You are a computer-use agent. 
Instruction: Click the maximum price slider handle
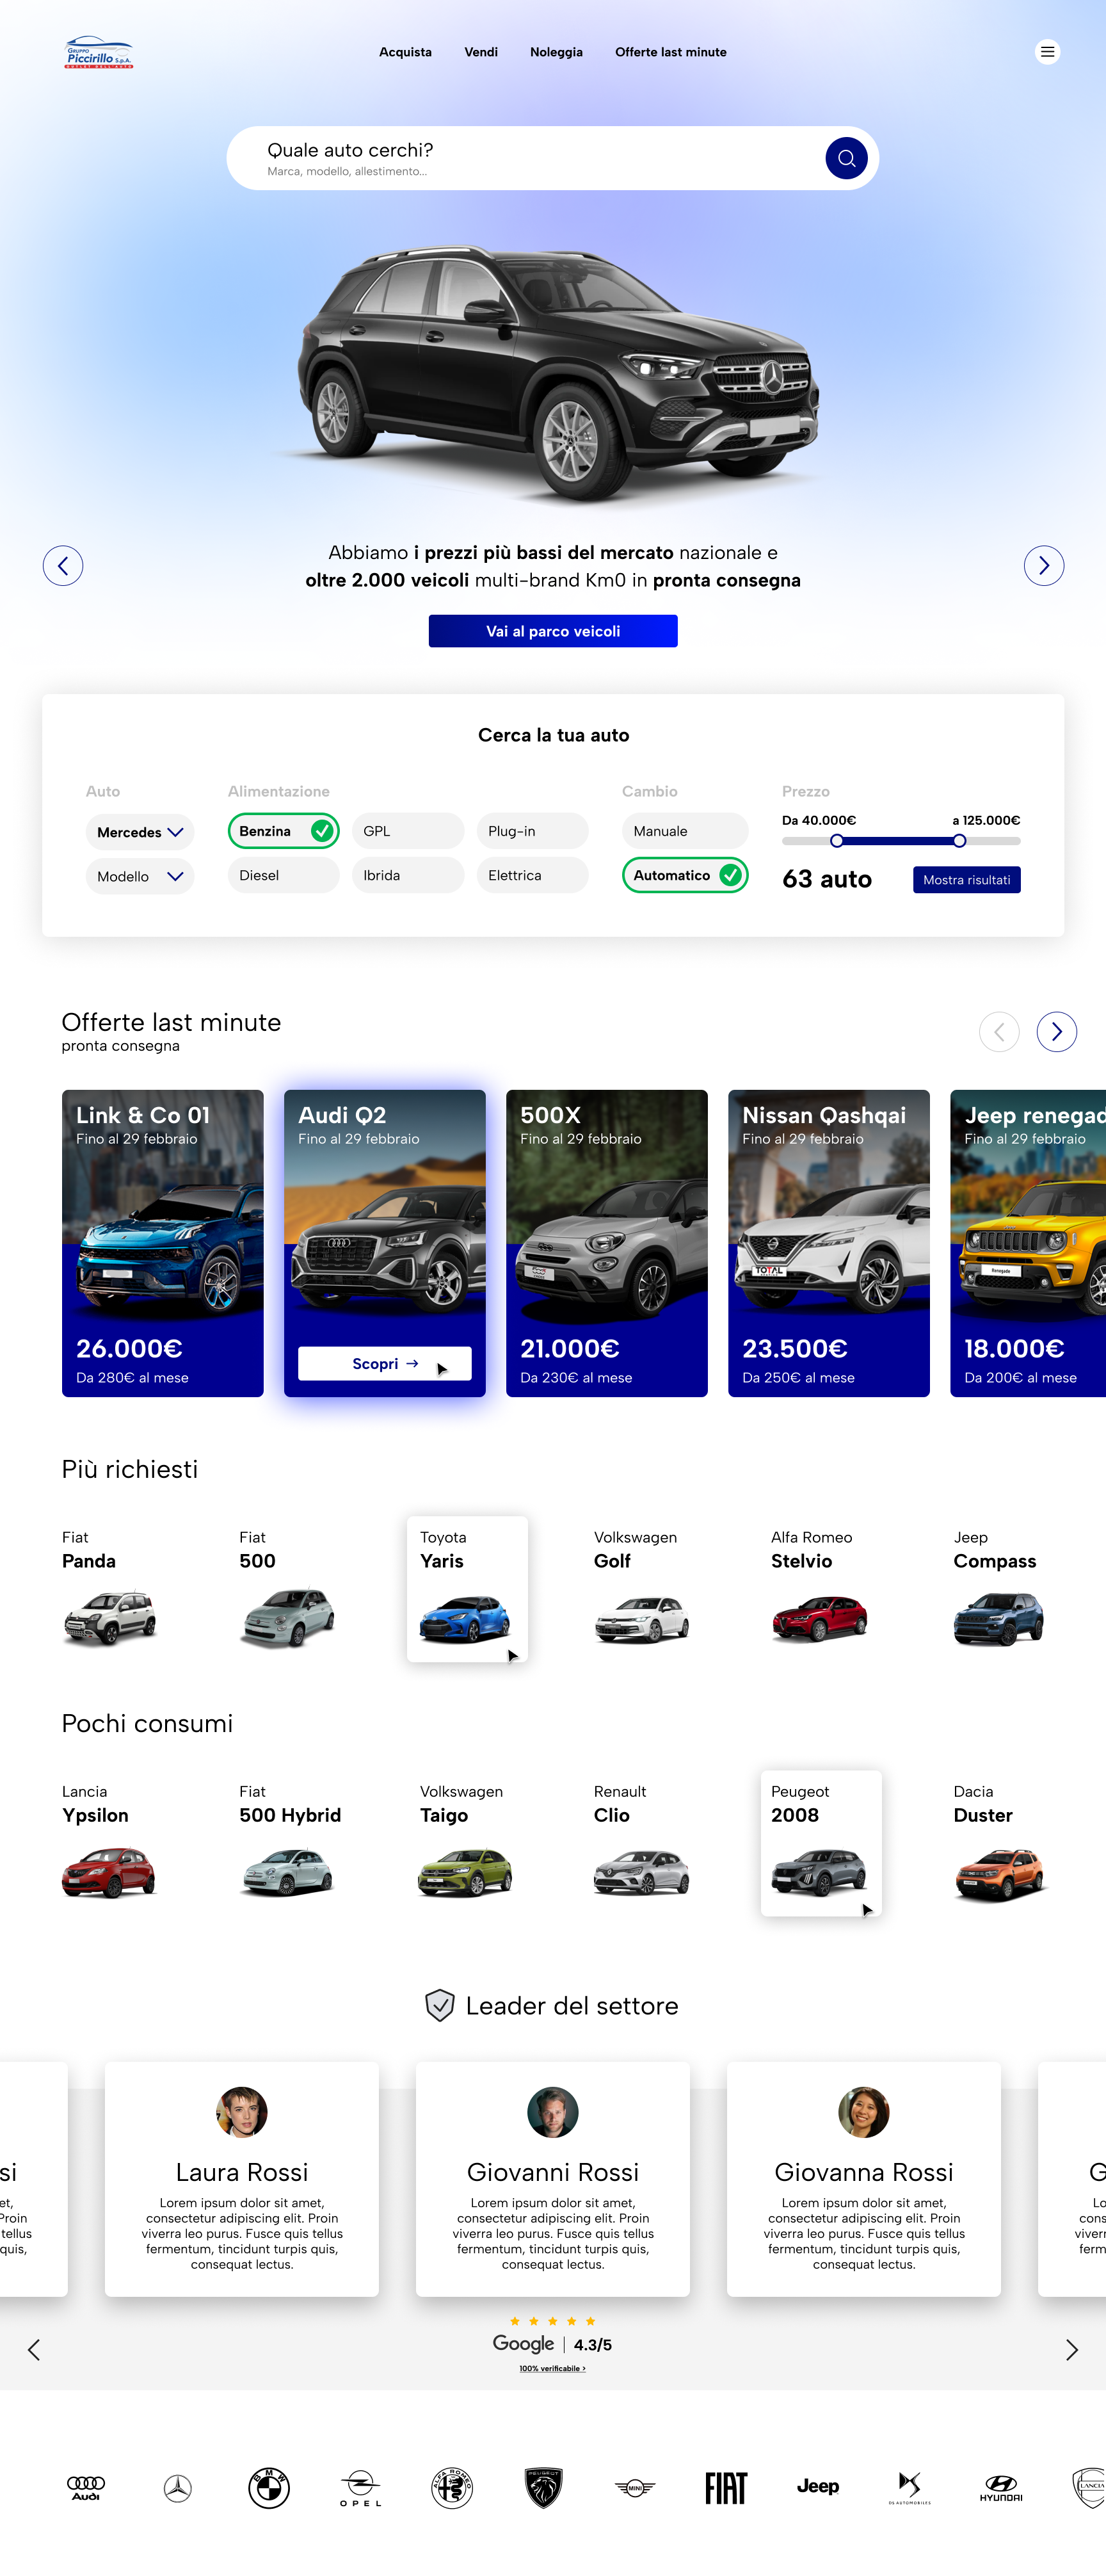959,841
